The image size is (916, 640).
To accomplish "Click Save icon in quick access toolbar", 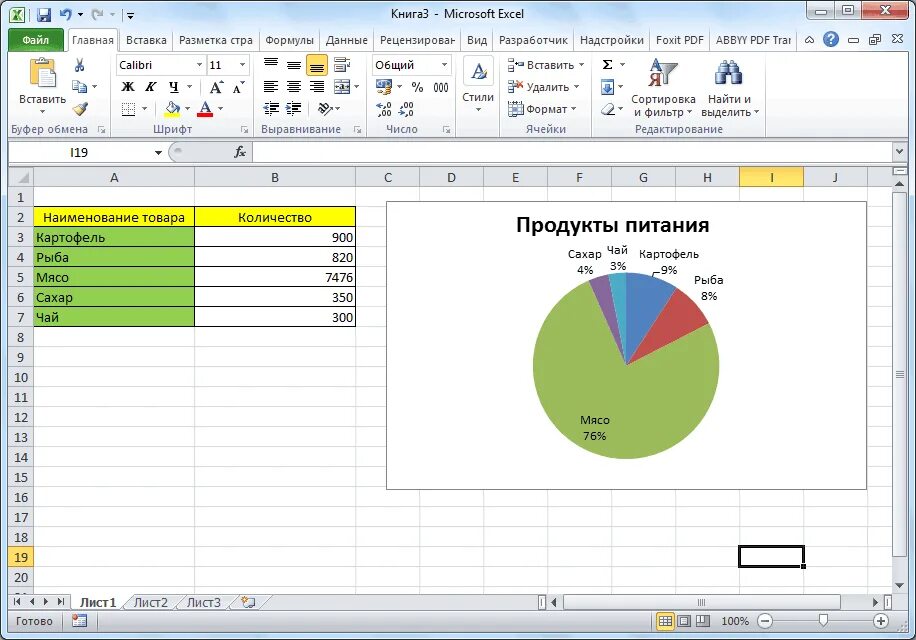I will tap(43, 15).
